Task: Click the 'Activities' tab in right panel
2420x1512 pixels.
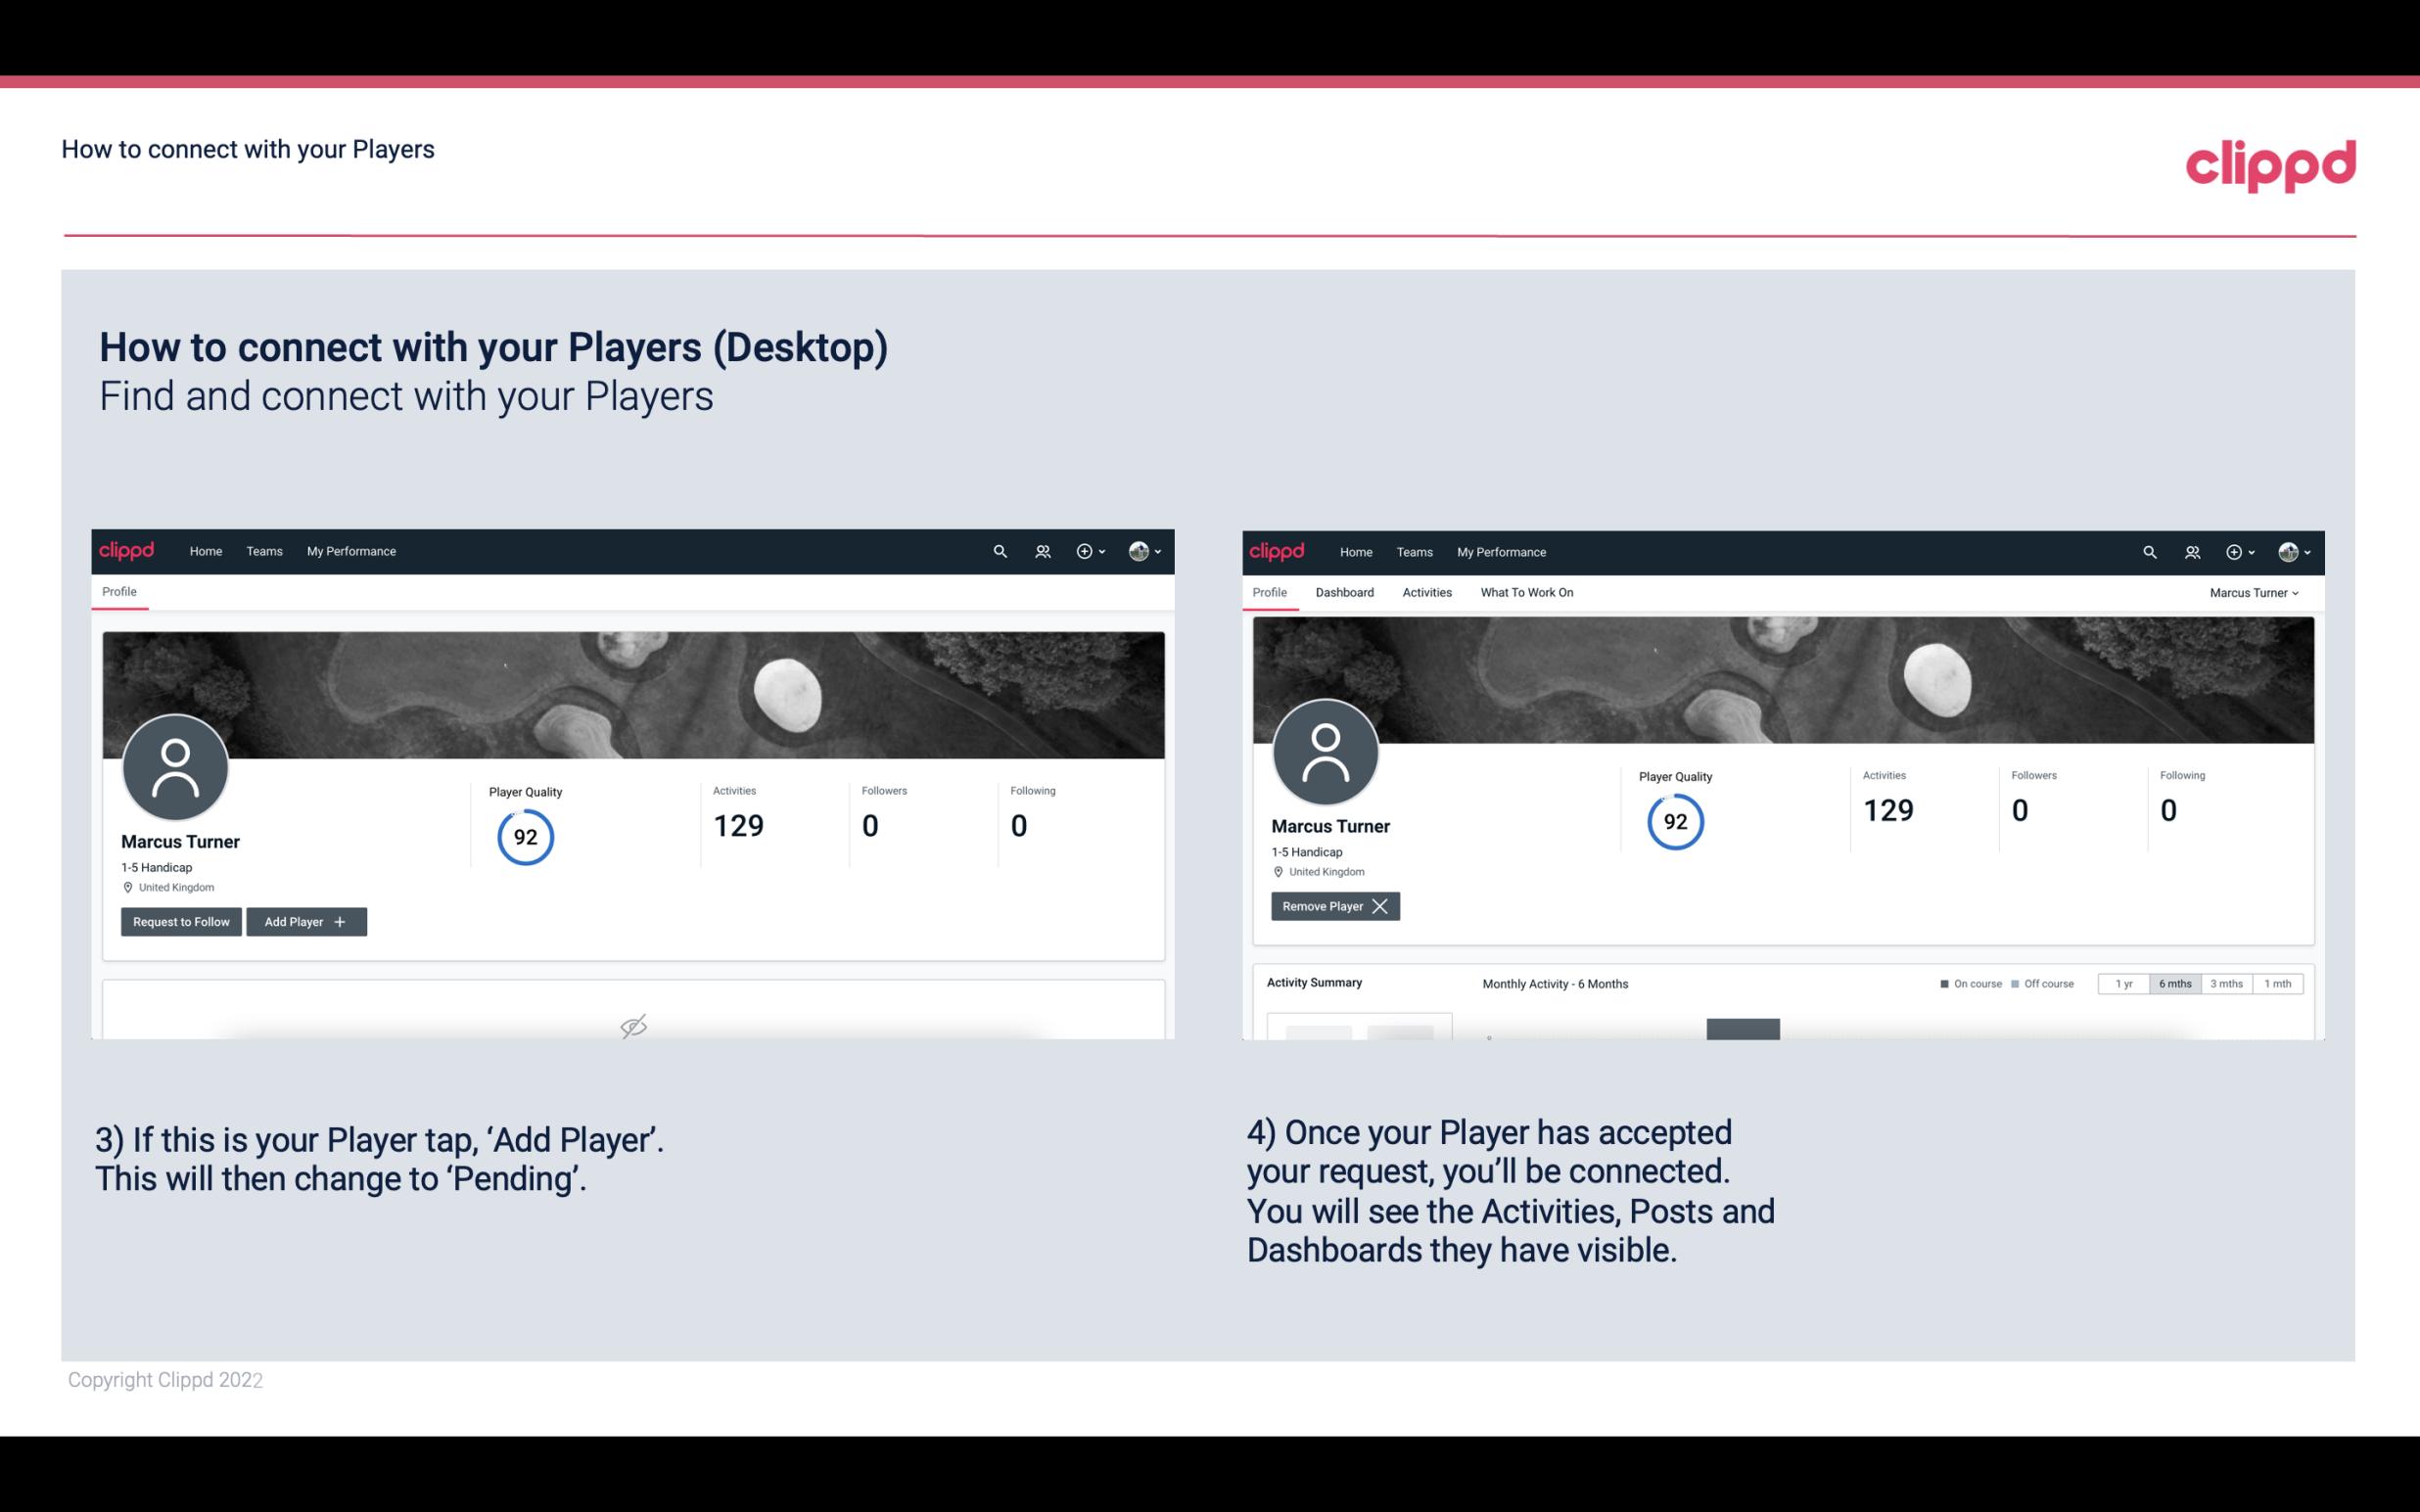Action: pyautogui.click(x=1427, y=592)
